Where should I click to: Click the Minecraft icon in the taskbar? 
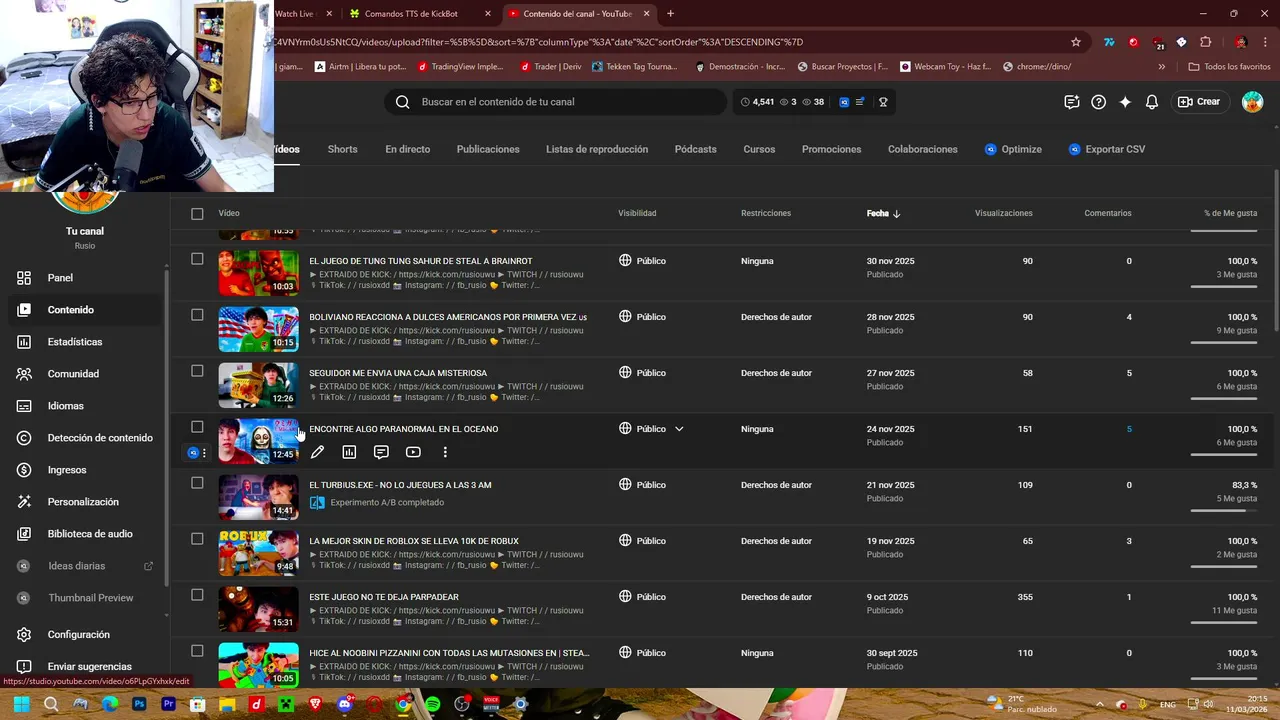(286, 704)
